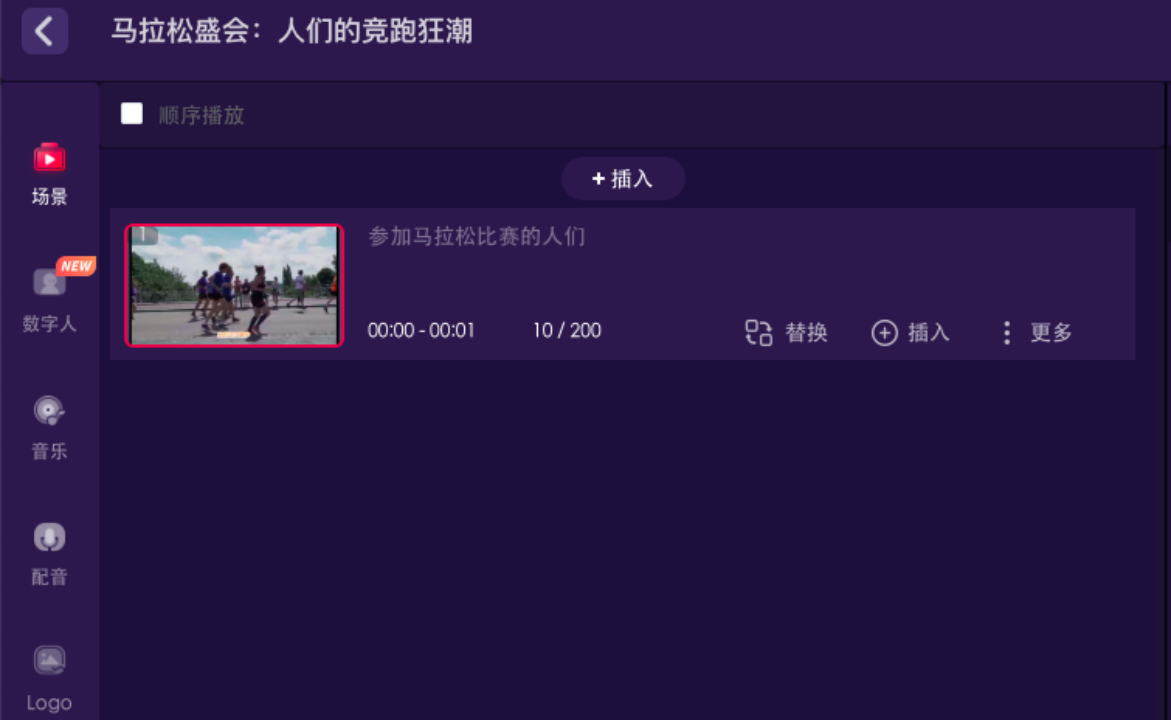
Task: Select the marathon runners scene thumbnail
Action: point(234,285)
